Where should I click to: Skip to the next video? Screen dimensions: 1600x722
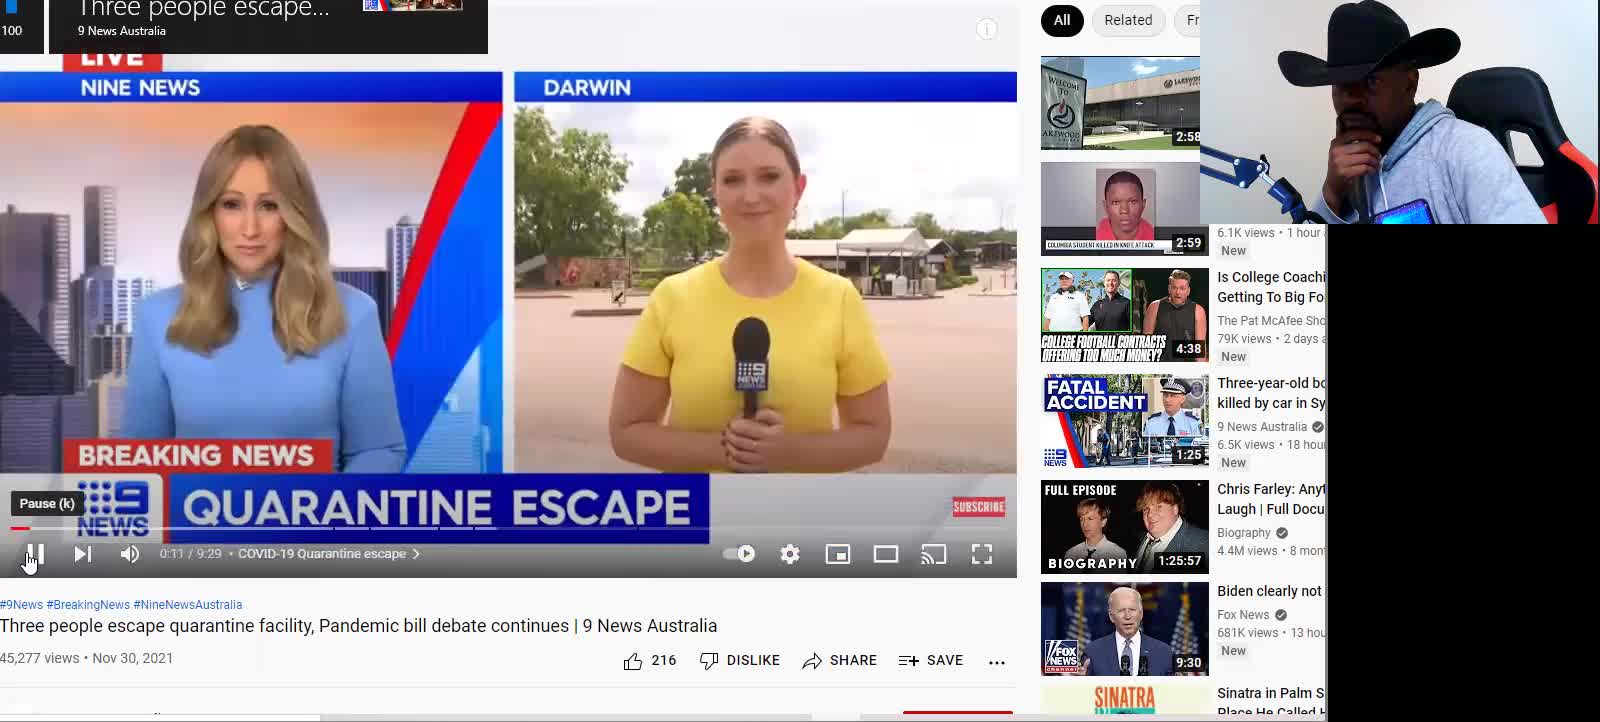83,554
